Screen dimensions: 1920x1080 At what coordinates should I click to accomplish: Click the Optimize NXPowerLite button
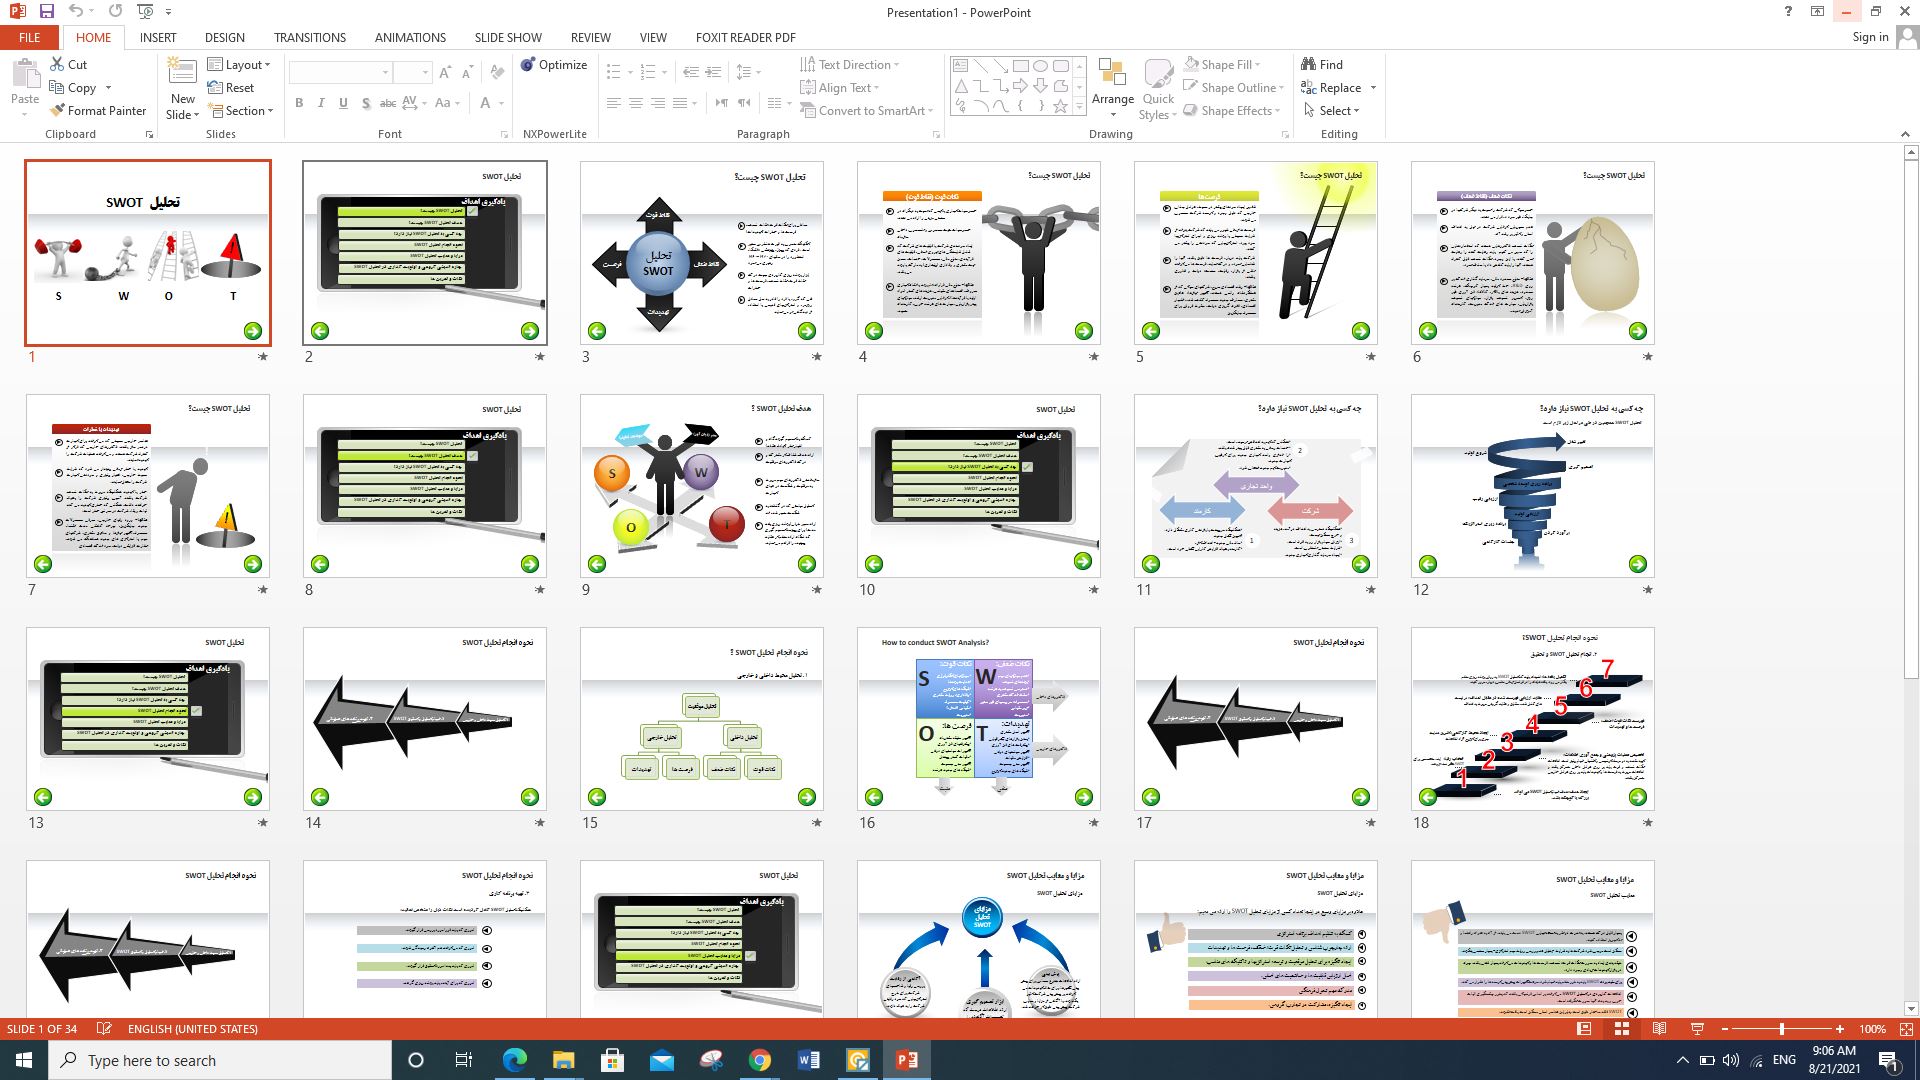554,65
